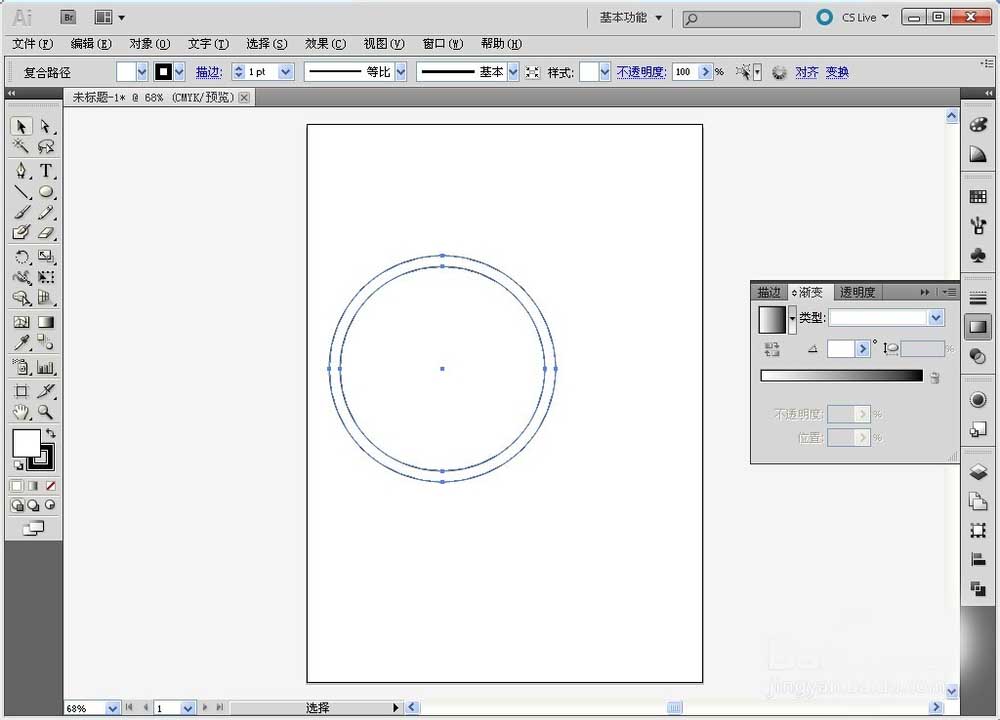Expand the stroke weight 1 pt dropdown

pyautogui.click(x=286, y=72)
